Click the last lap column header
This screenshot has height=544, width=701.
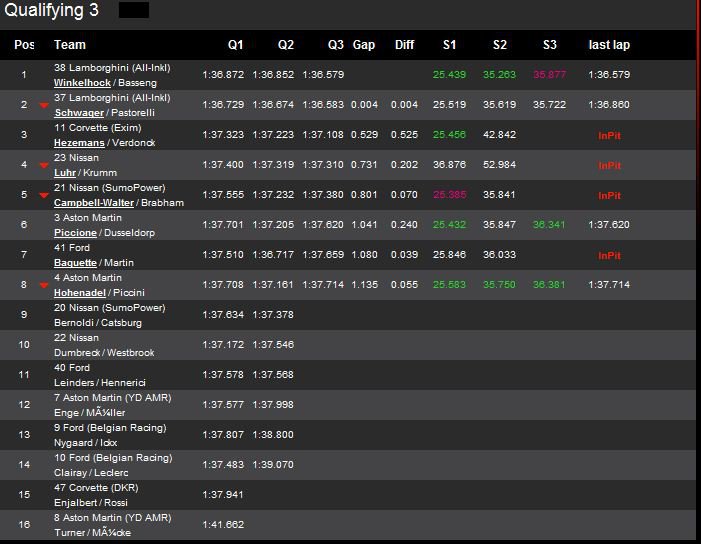point(609,45)
